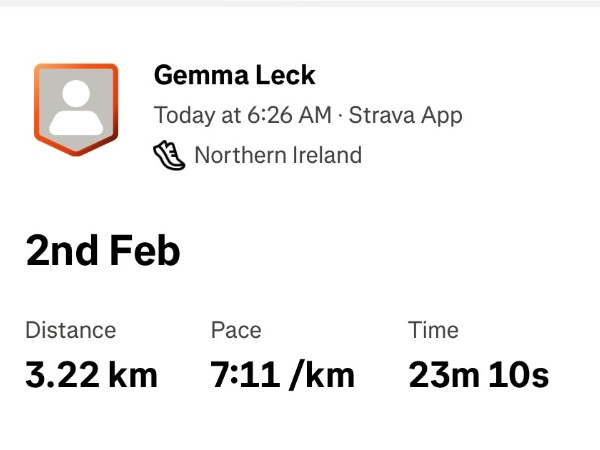Open the '2nd Feb' activity title
Screen dimensions: 600x450
(x=102, y=251)
